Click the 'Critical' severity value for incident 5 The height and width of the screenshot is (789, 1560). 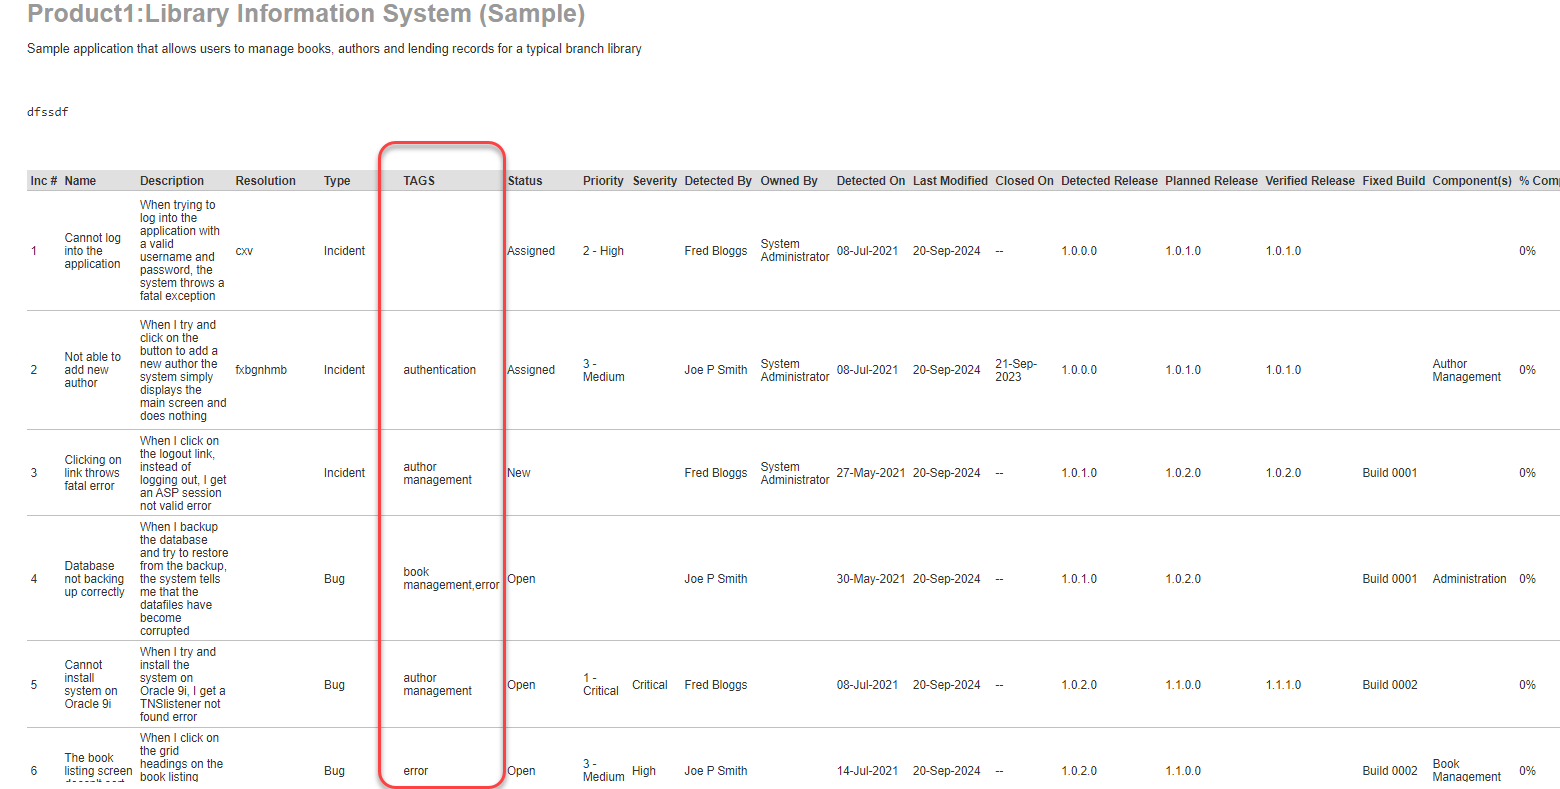[x=649, y=685]
